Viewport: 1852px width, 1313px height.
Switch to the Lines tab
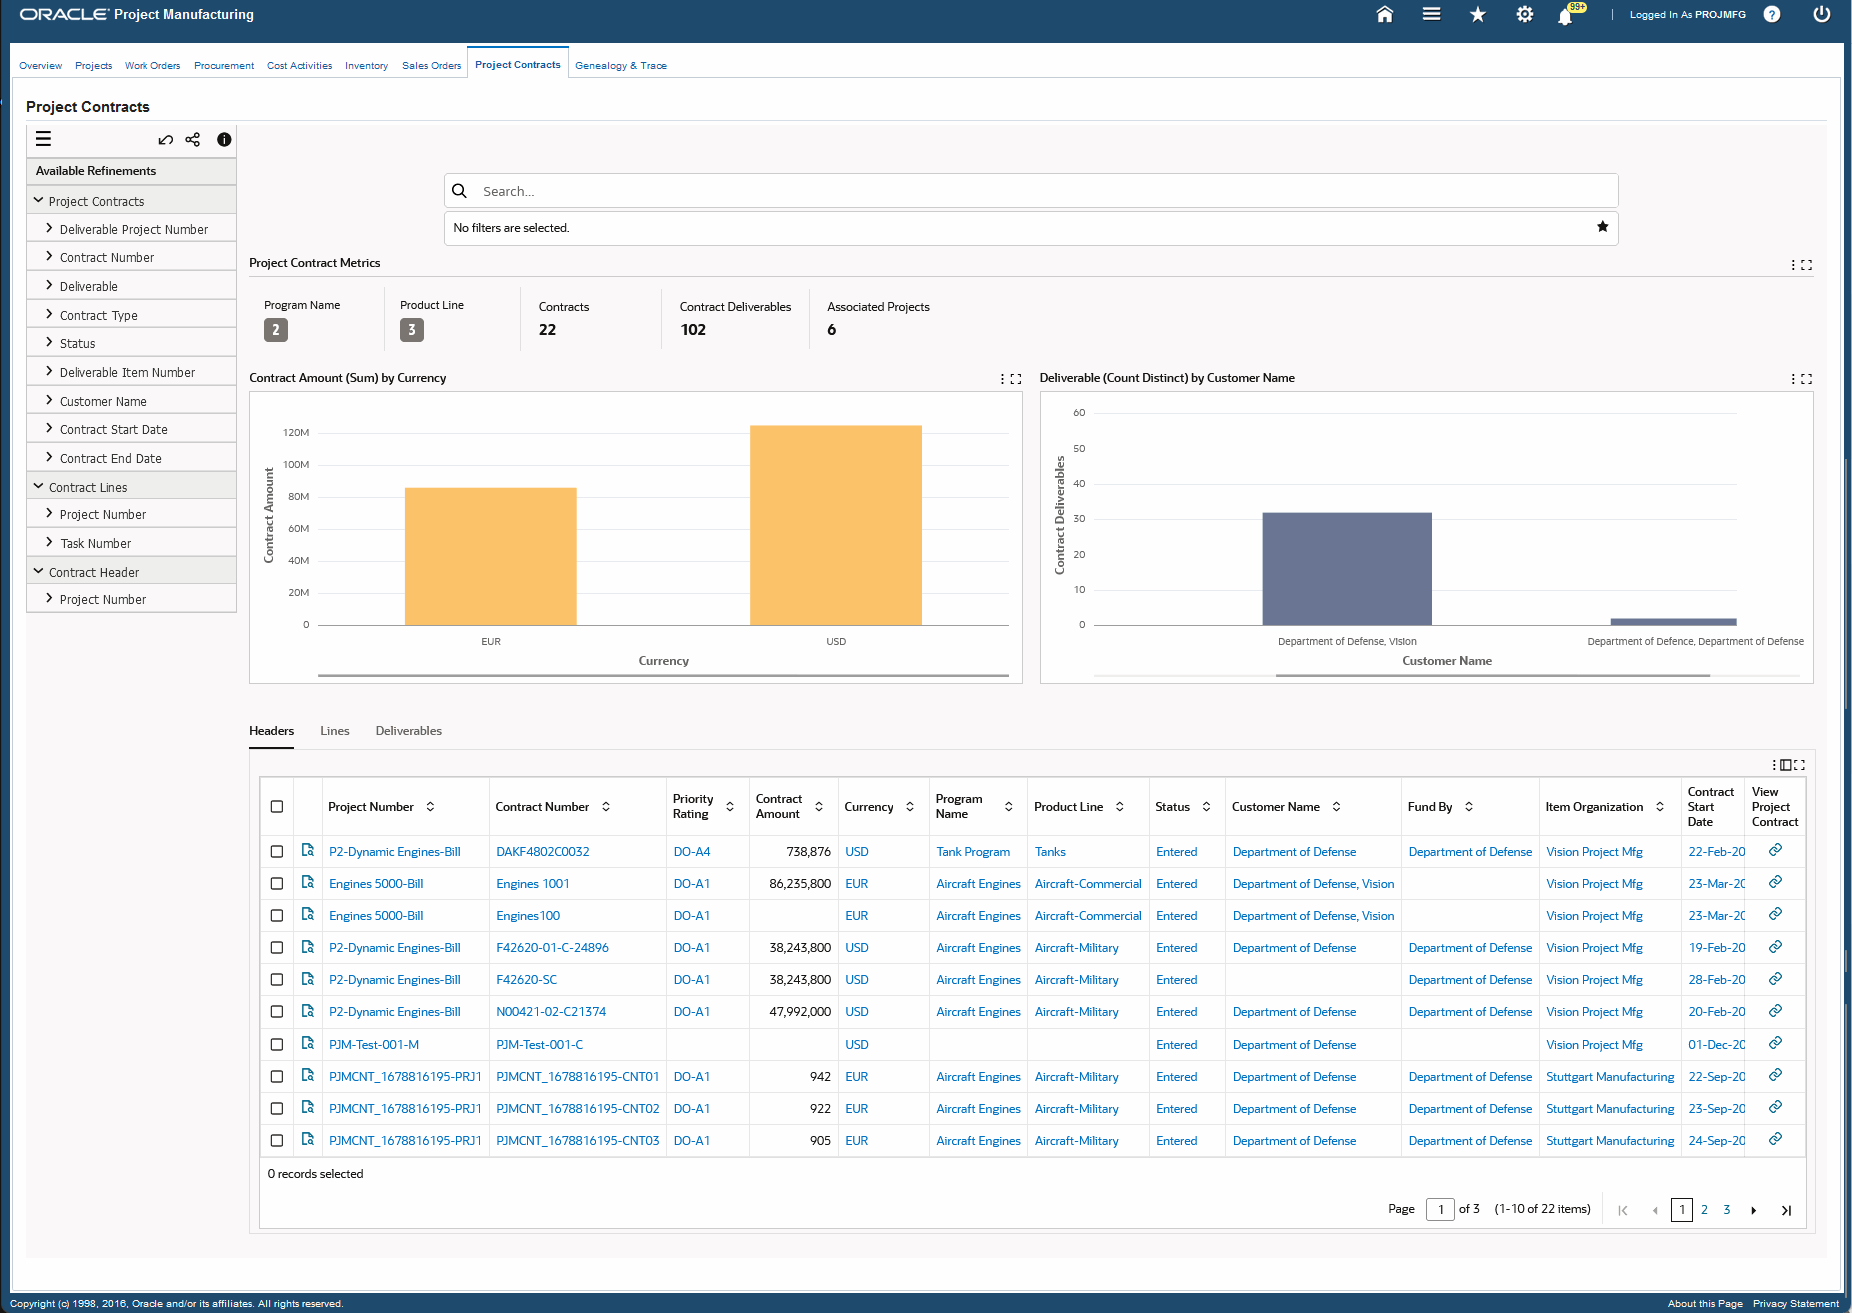pos(335,731)
